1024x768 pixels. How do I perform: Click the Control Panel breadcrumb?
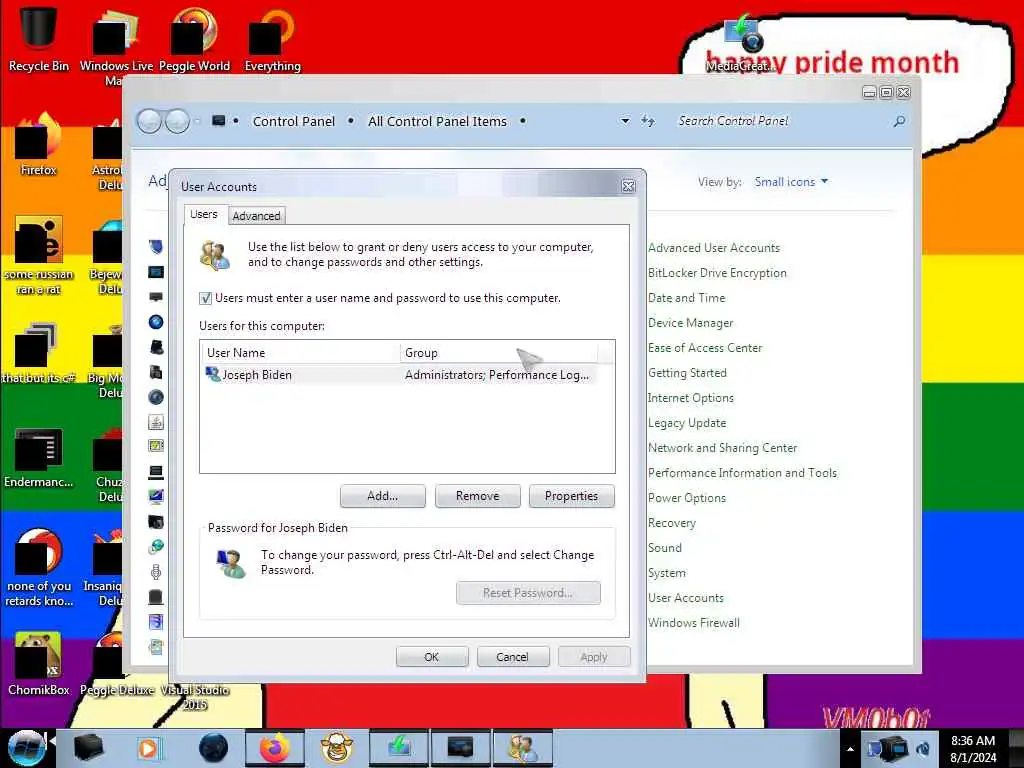tap(293, 121)
